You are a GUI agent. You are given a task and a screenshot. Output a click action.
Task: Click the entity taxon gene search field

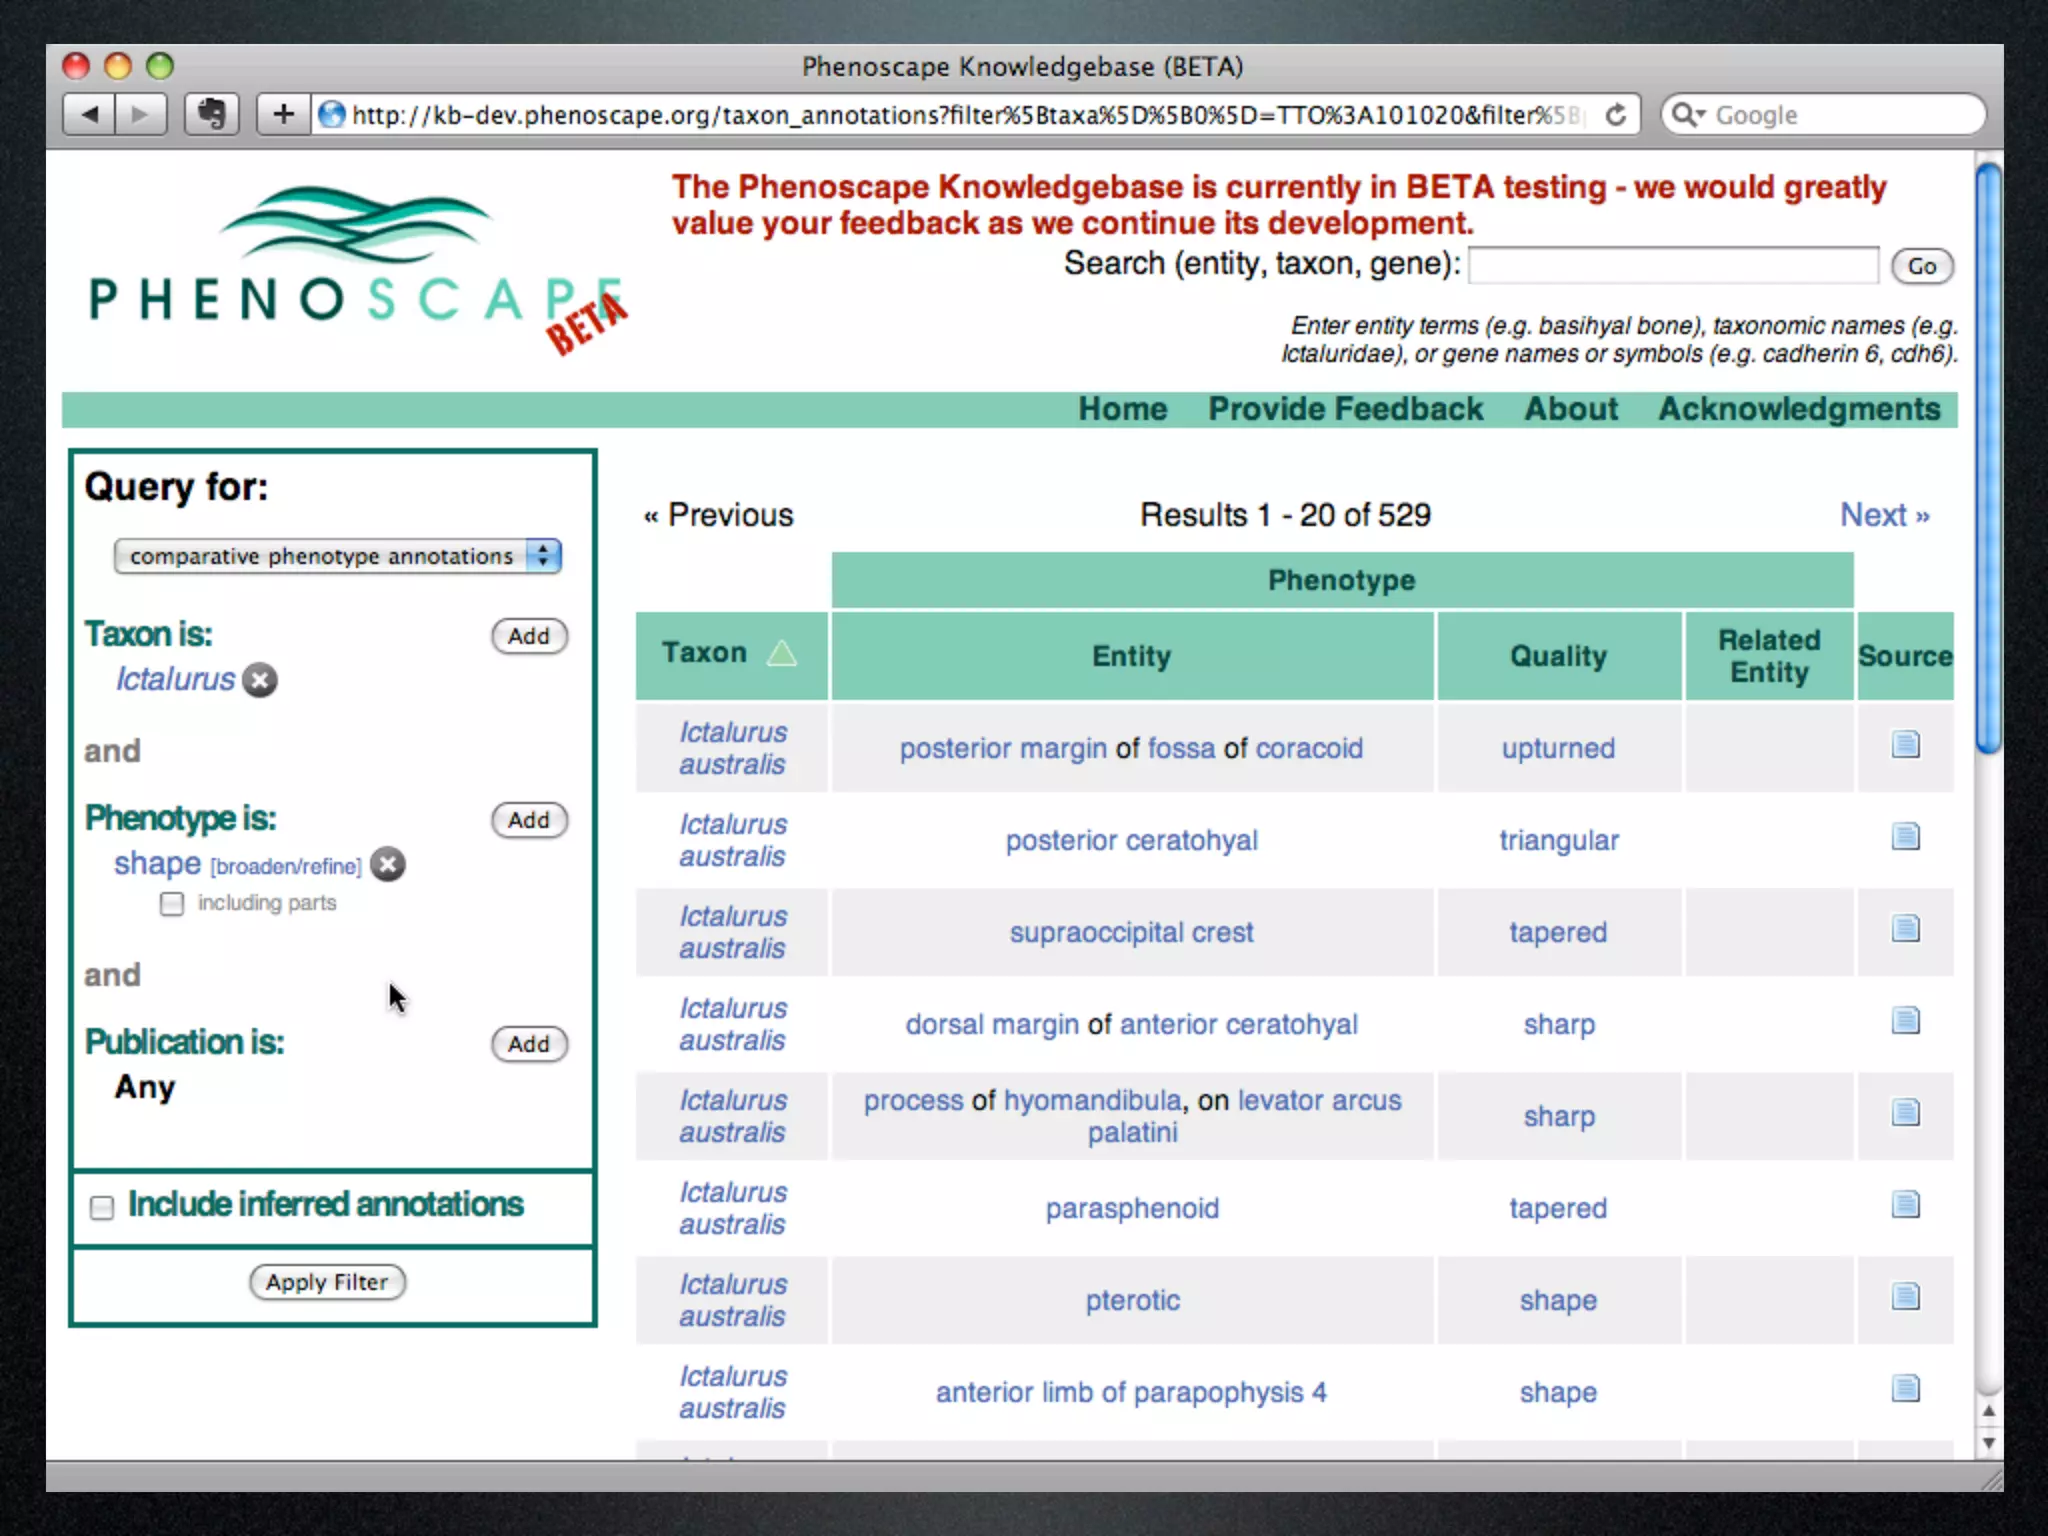(1672, 266)
